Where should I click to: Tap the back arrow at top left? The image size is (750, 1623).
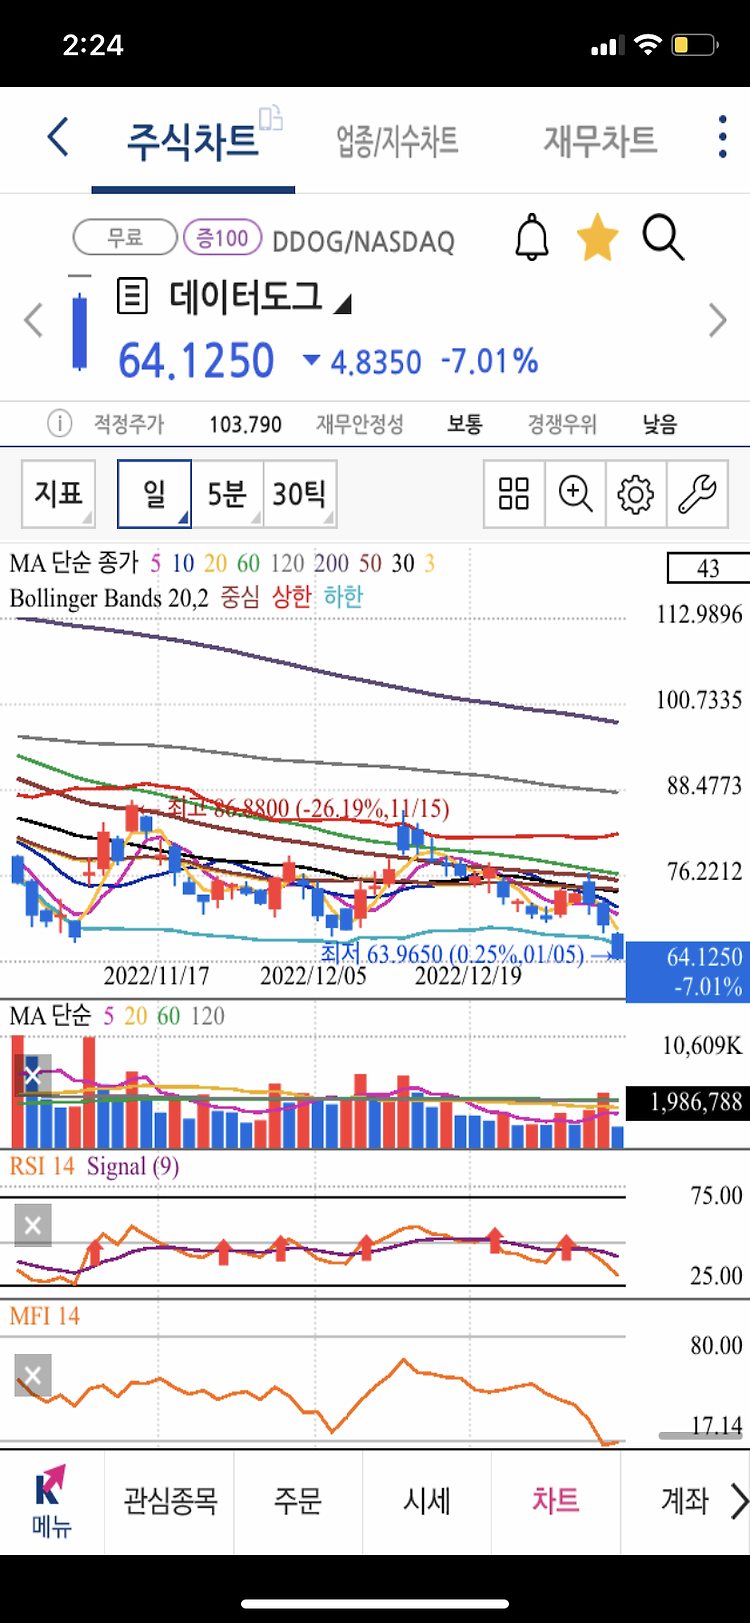59,137
